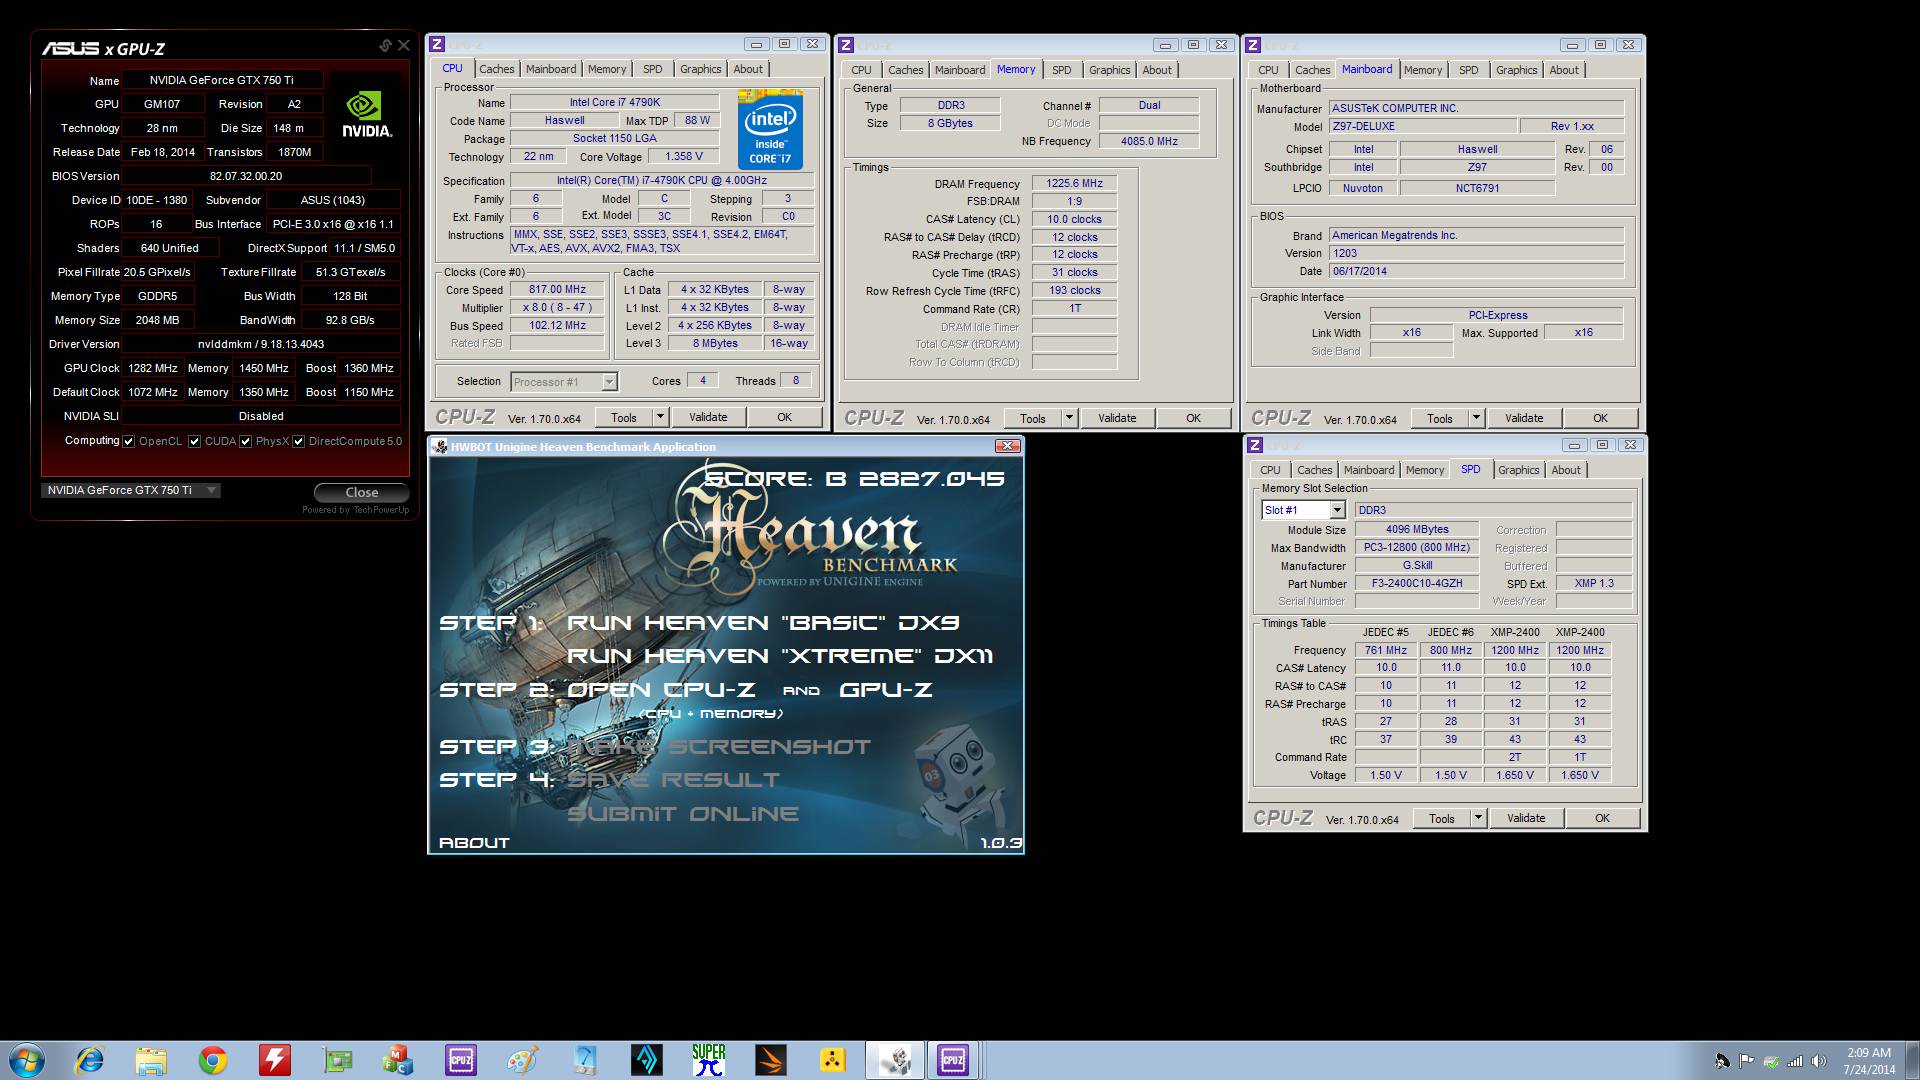Open Tools dropdown arrow in CPU tab window
This screenshot has width=1920, height=1080.
coord(660,417)
